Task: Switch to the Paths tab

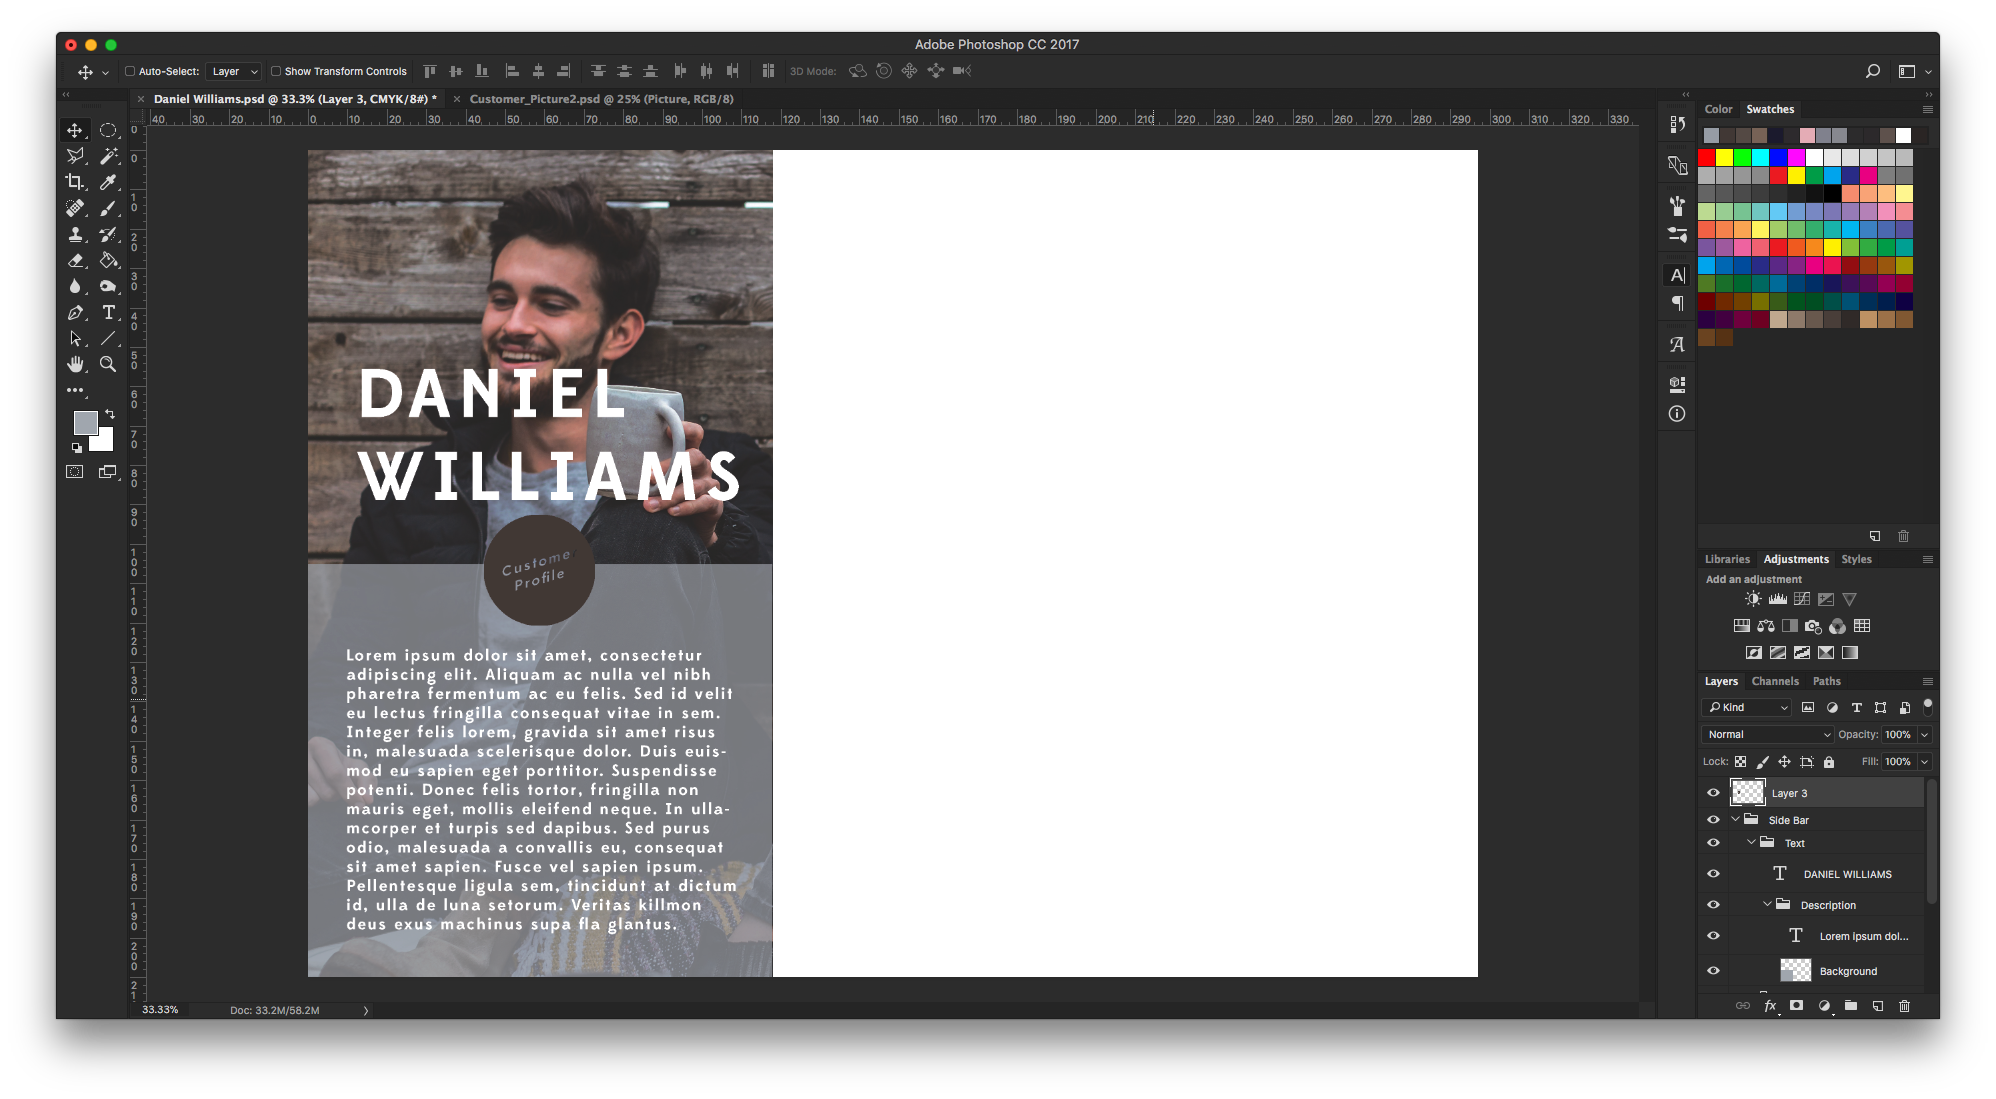Action: tap(1826, 681)
